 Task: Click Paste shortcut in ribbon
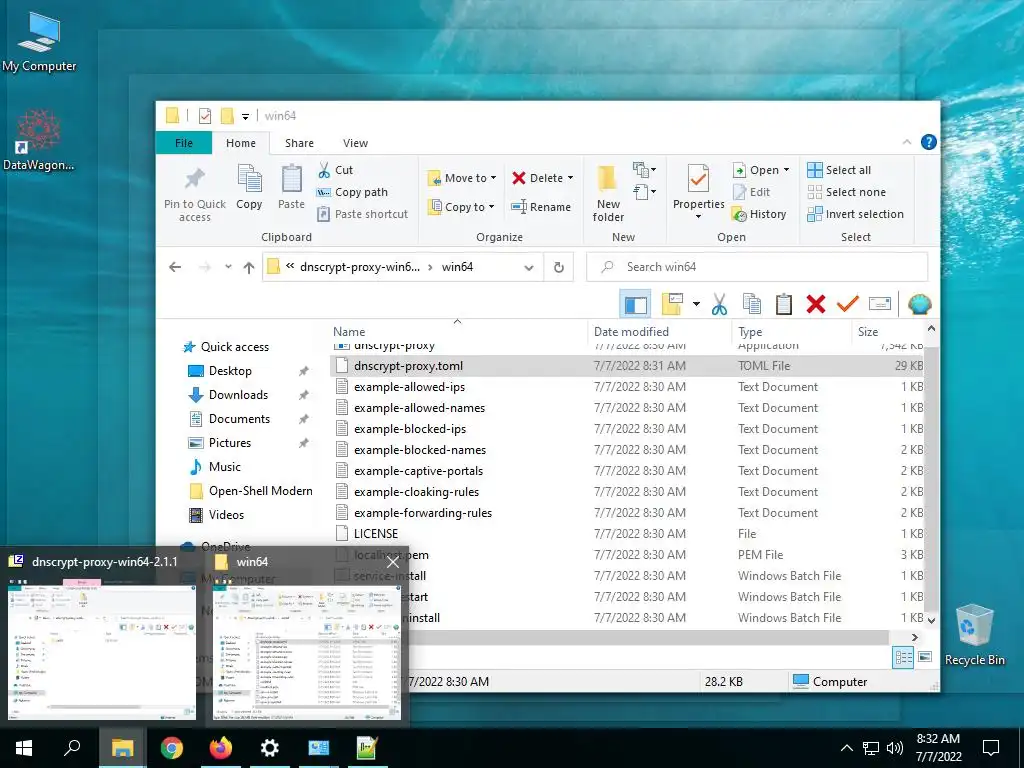click(x=363, y=214)
